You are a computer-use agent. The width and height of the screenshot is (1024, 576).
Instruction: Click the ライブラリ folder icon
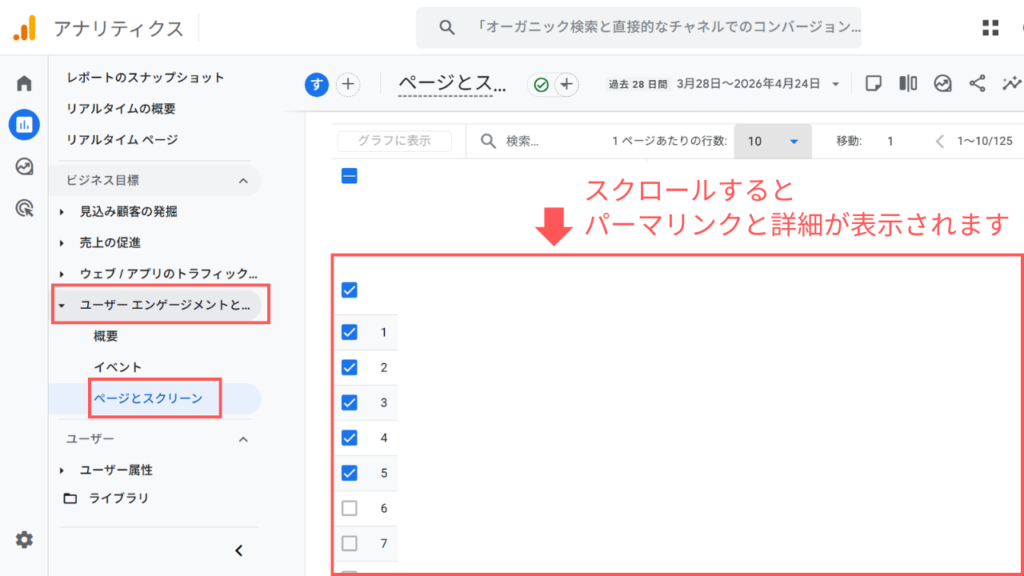click(70, 498)
